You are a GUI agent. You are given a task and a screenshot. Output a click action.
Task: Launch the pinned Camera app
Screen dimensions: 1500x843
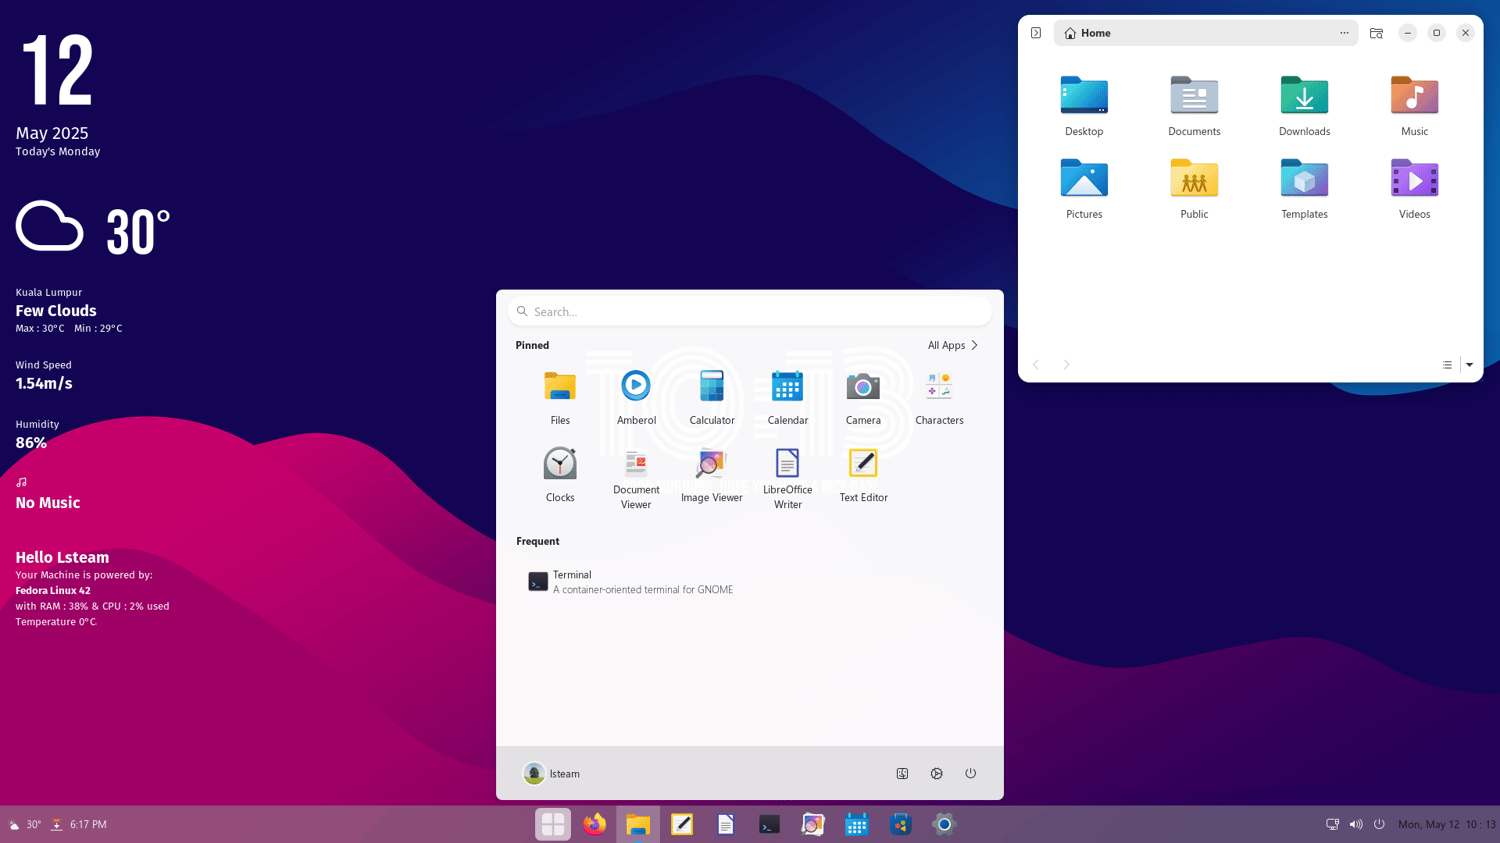863,398
